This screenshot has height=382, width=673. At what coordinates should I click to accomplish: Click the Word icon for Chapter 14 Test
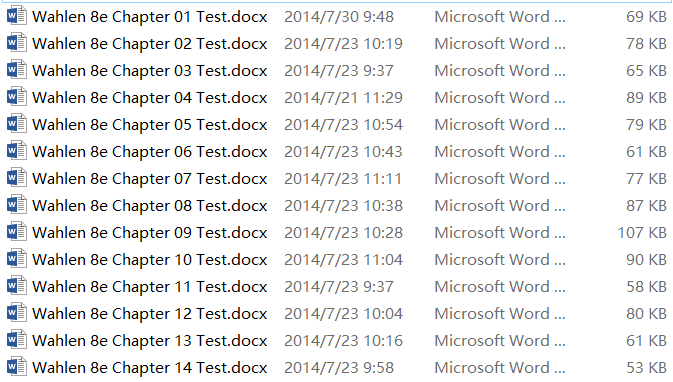pyautogui.click(x=17, y=367)
